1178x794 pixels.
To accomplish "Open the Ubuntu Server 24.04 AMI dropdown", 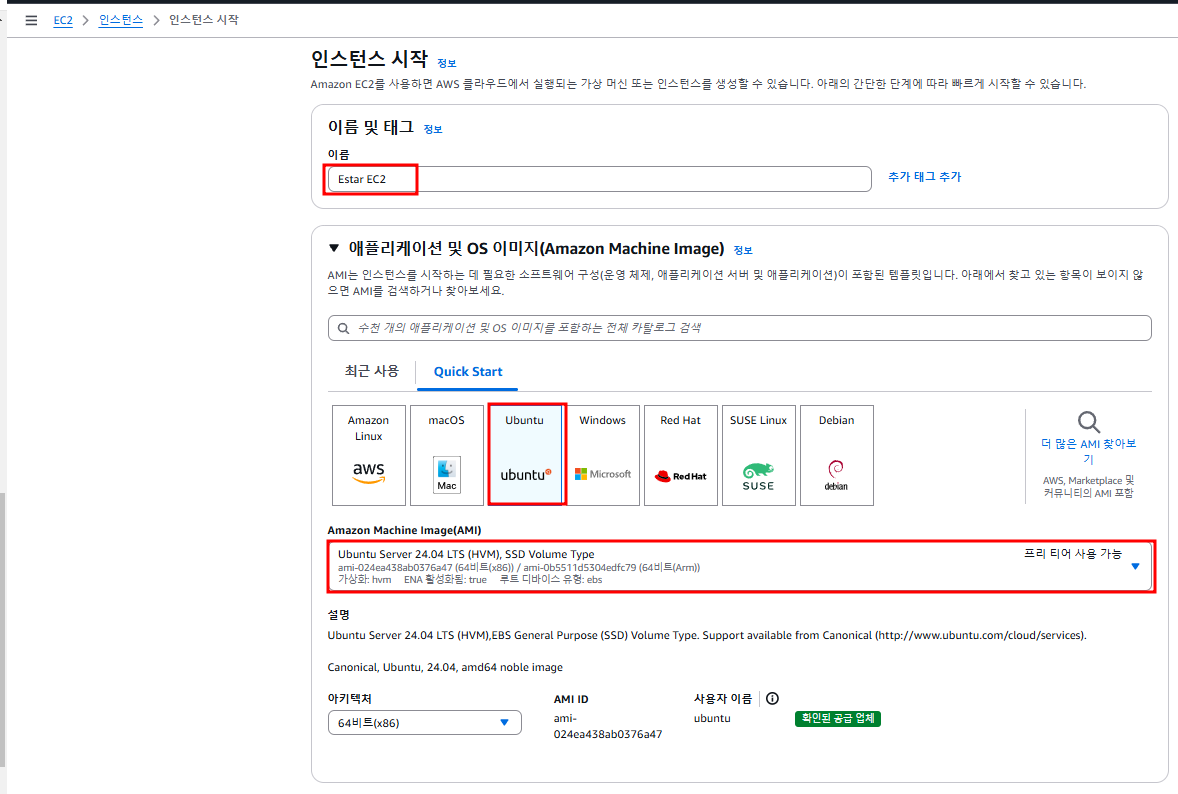I will pyautogui.click(x=741, y=566).
